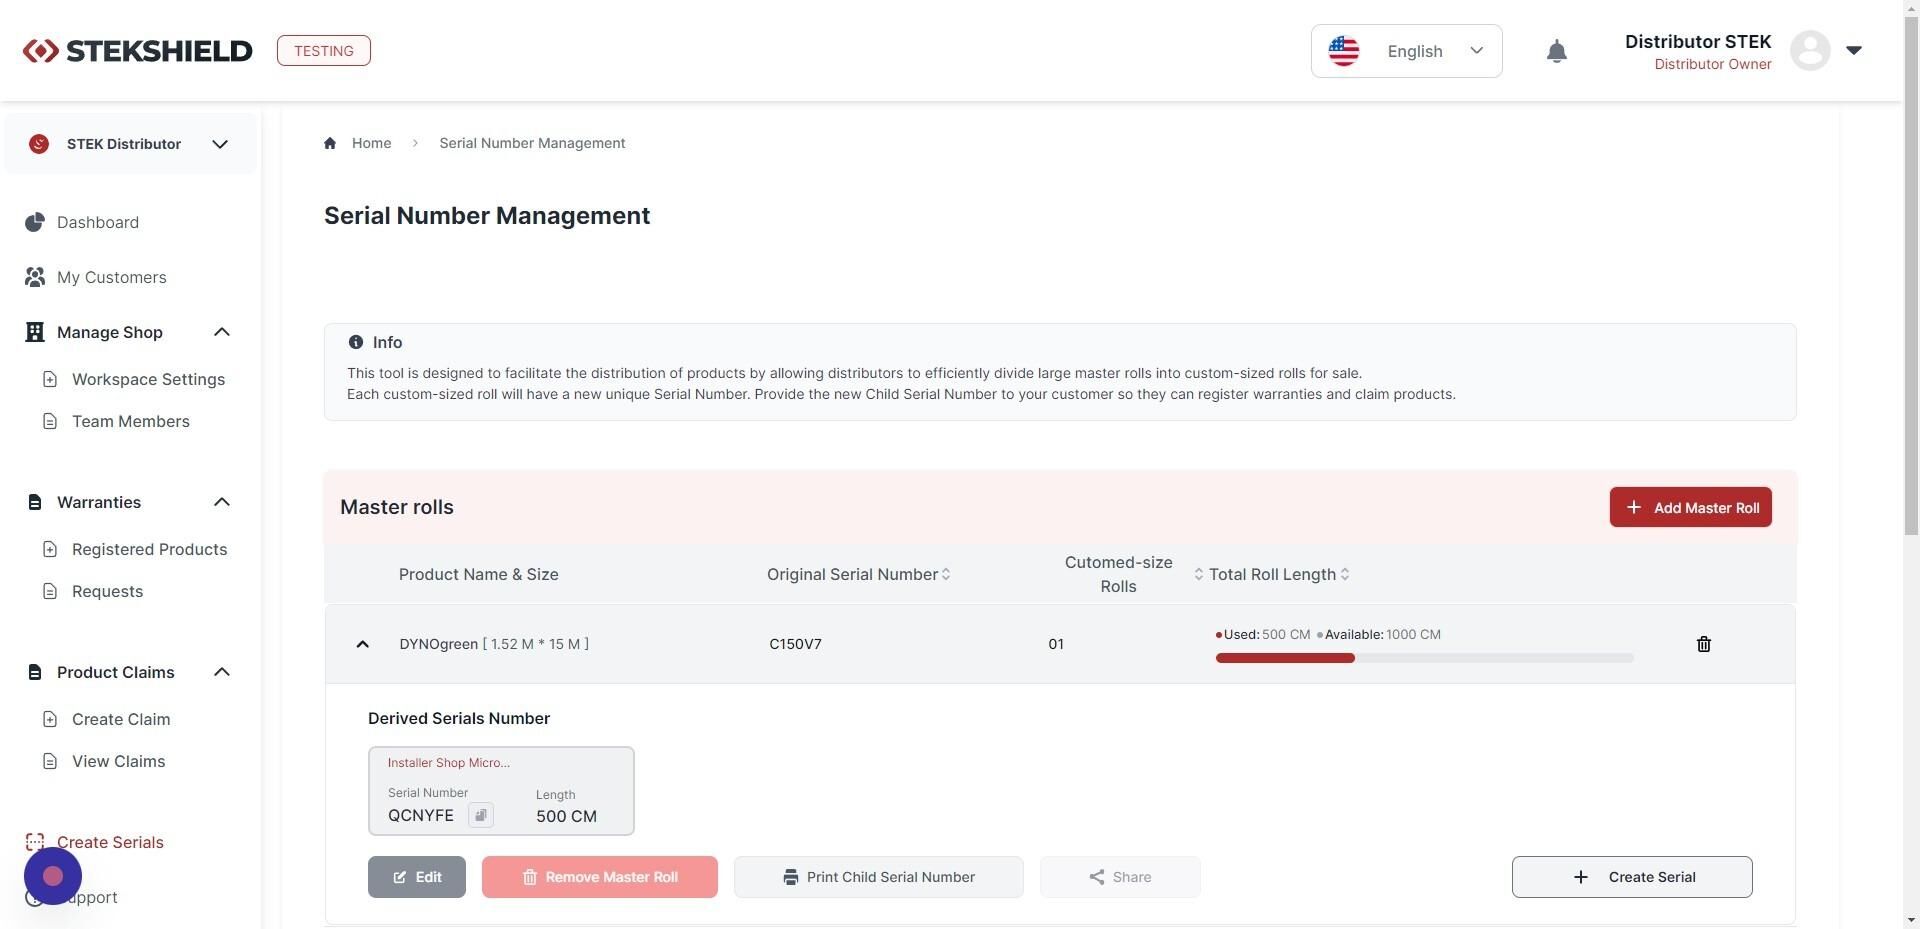
Task: Open the user account dropdown arrow
Action: [1853, 51]
